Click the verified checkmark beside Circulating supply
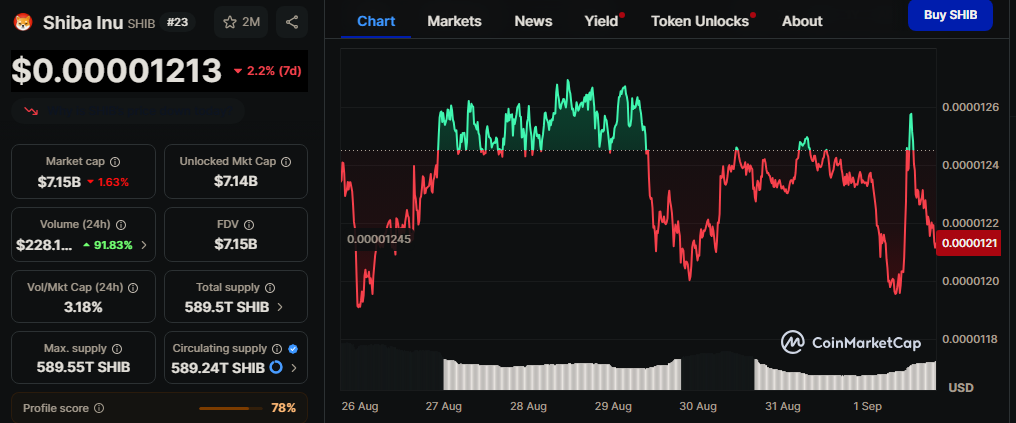Image resolution: width=1016 pixels, height=423 pixels. pos(293,349)
